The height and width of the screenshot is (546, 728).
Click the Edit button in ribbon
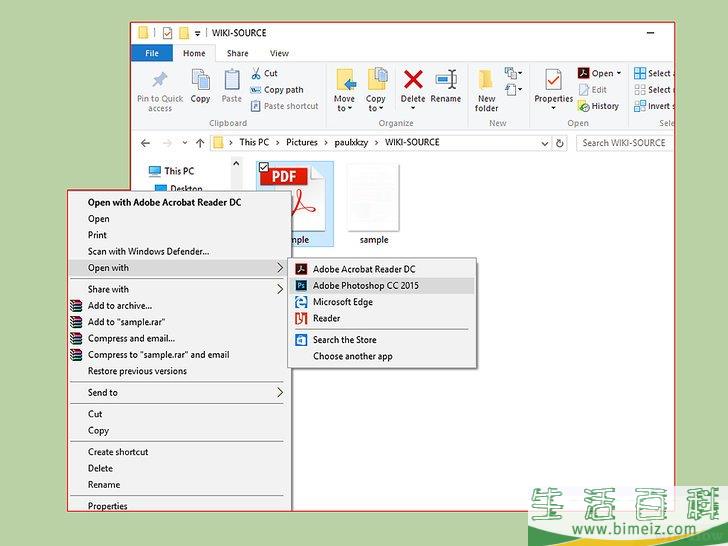[x=592, y=90]
